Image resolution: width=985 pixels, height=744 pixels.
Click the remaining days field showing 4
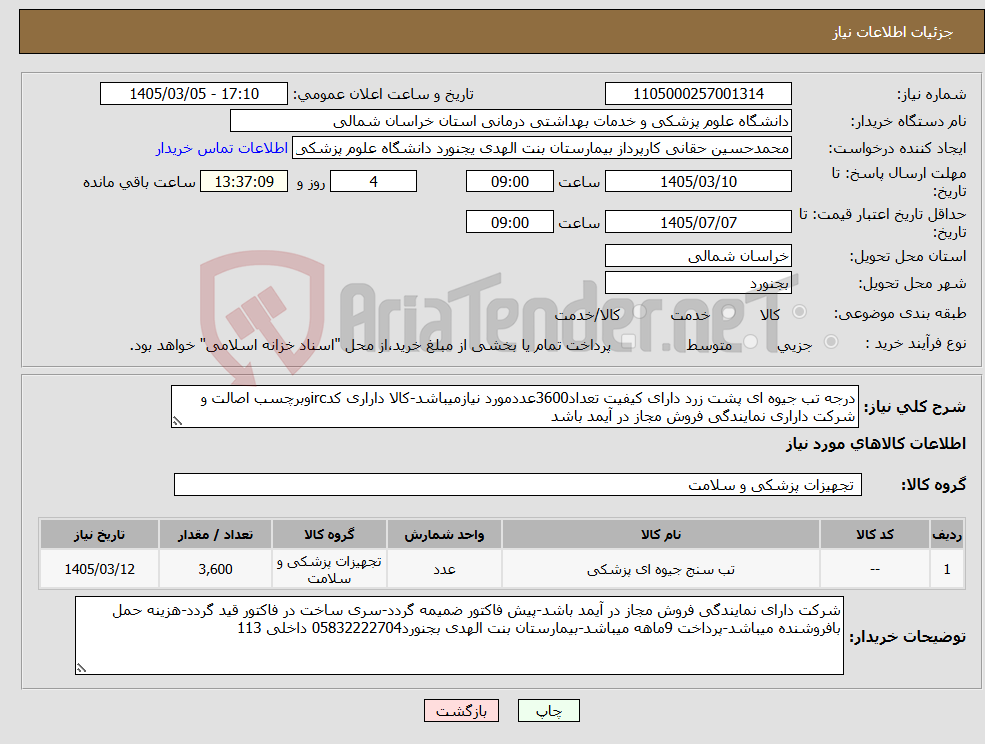pos(373,182)
